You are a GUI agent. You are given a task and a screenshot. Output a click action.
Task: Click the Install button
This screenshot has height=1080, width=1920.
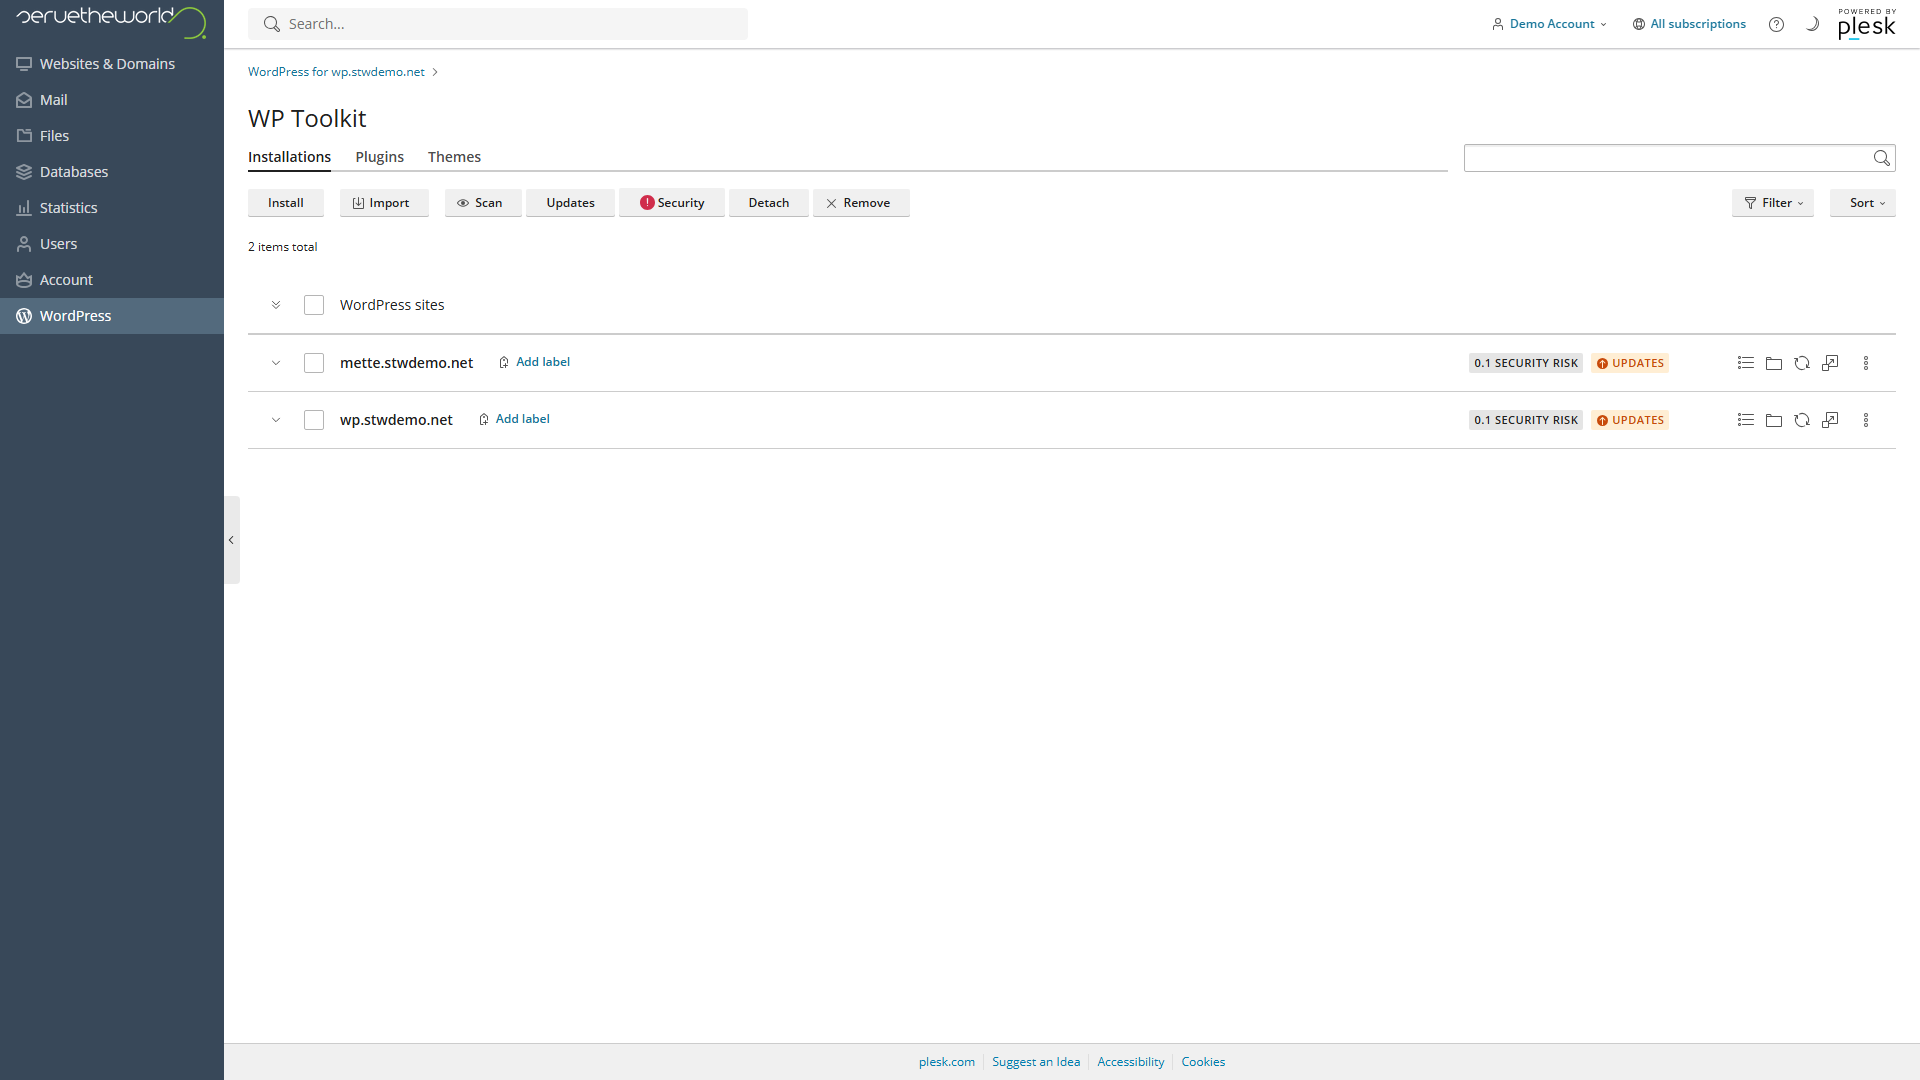(x=286, y=203)
